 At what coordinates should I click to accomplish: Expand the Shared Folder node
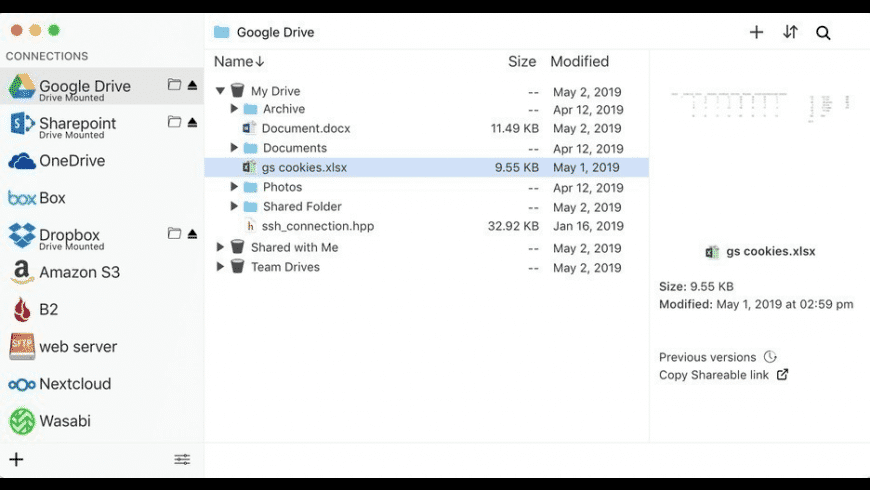click(234, 206)
